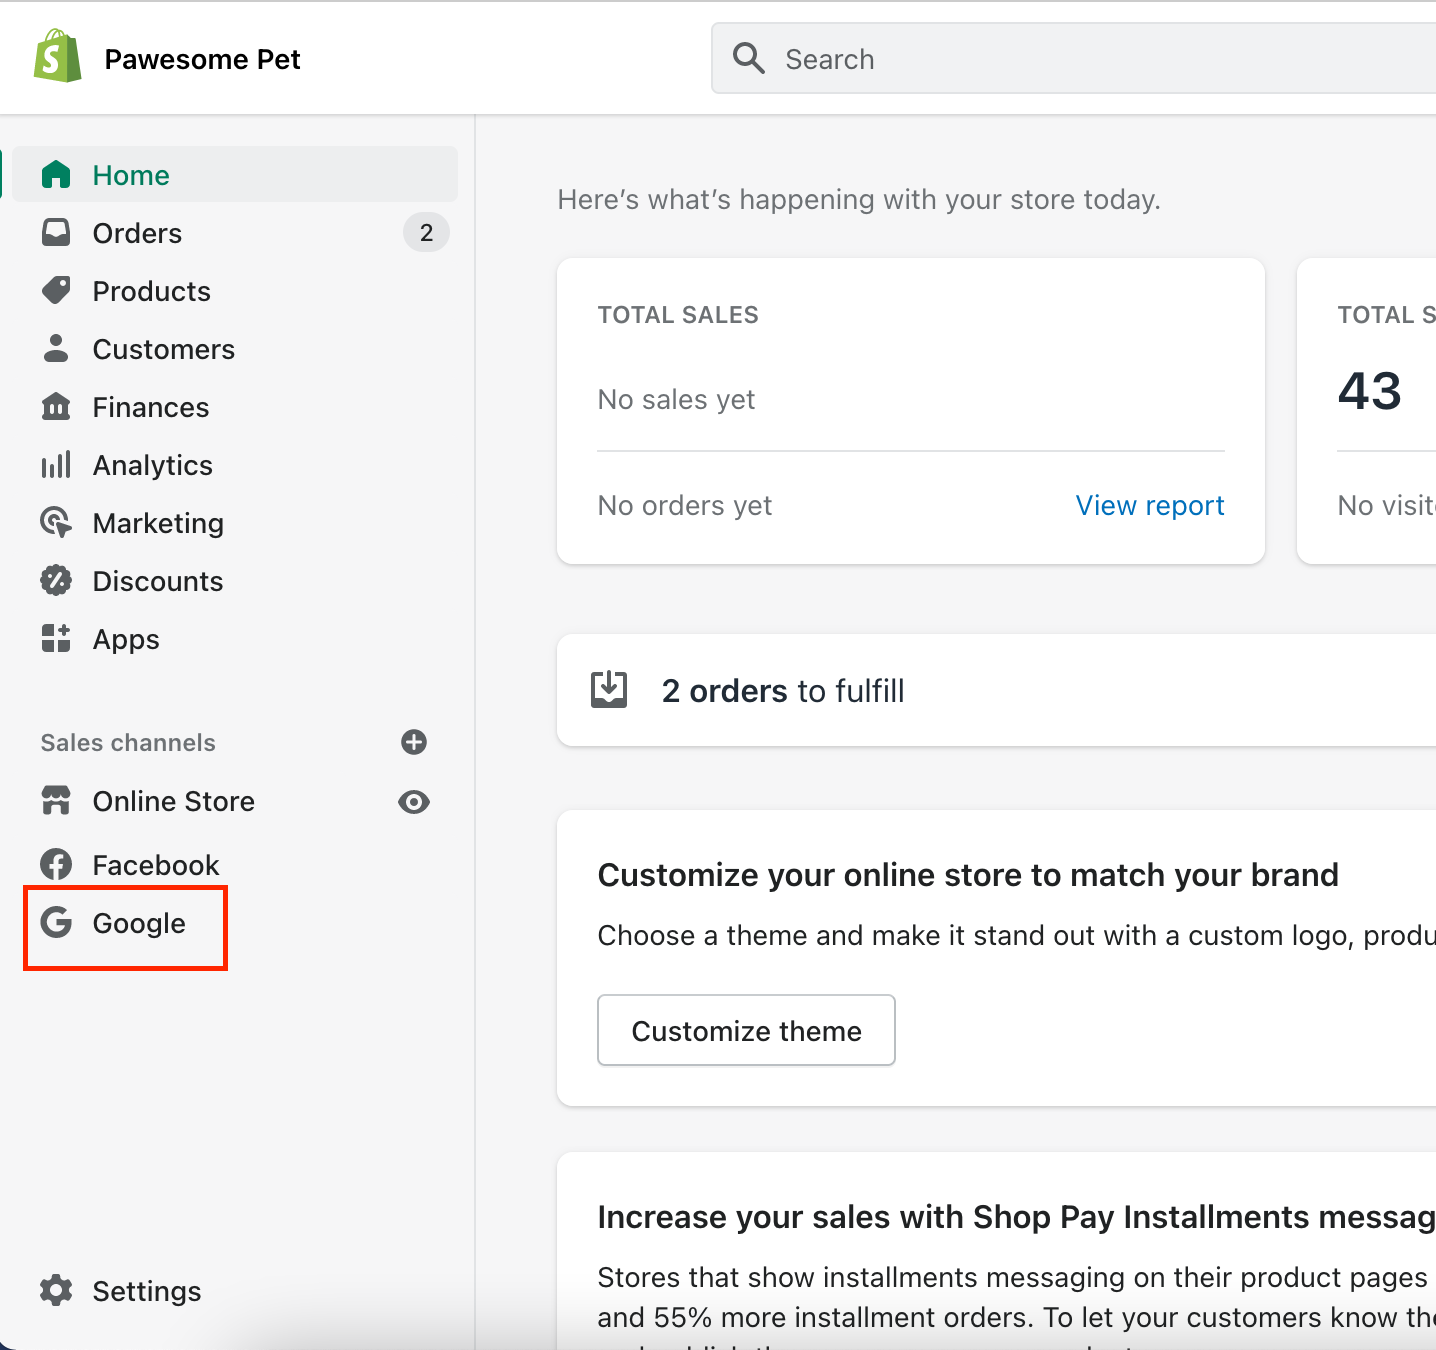
Task: Click the store today greeting text
Action: pos(859,200)
